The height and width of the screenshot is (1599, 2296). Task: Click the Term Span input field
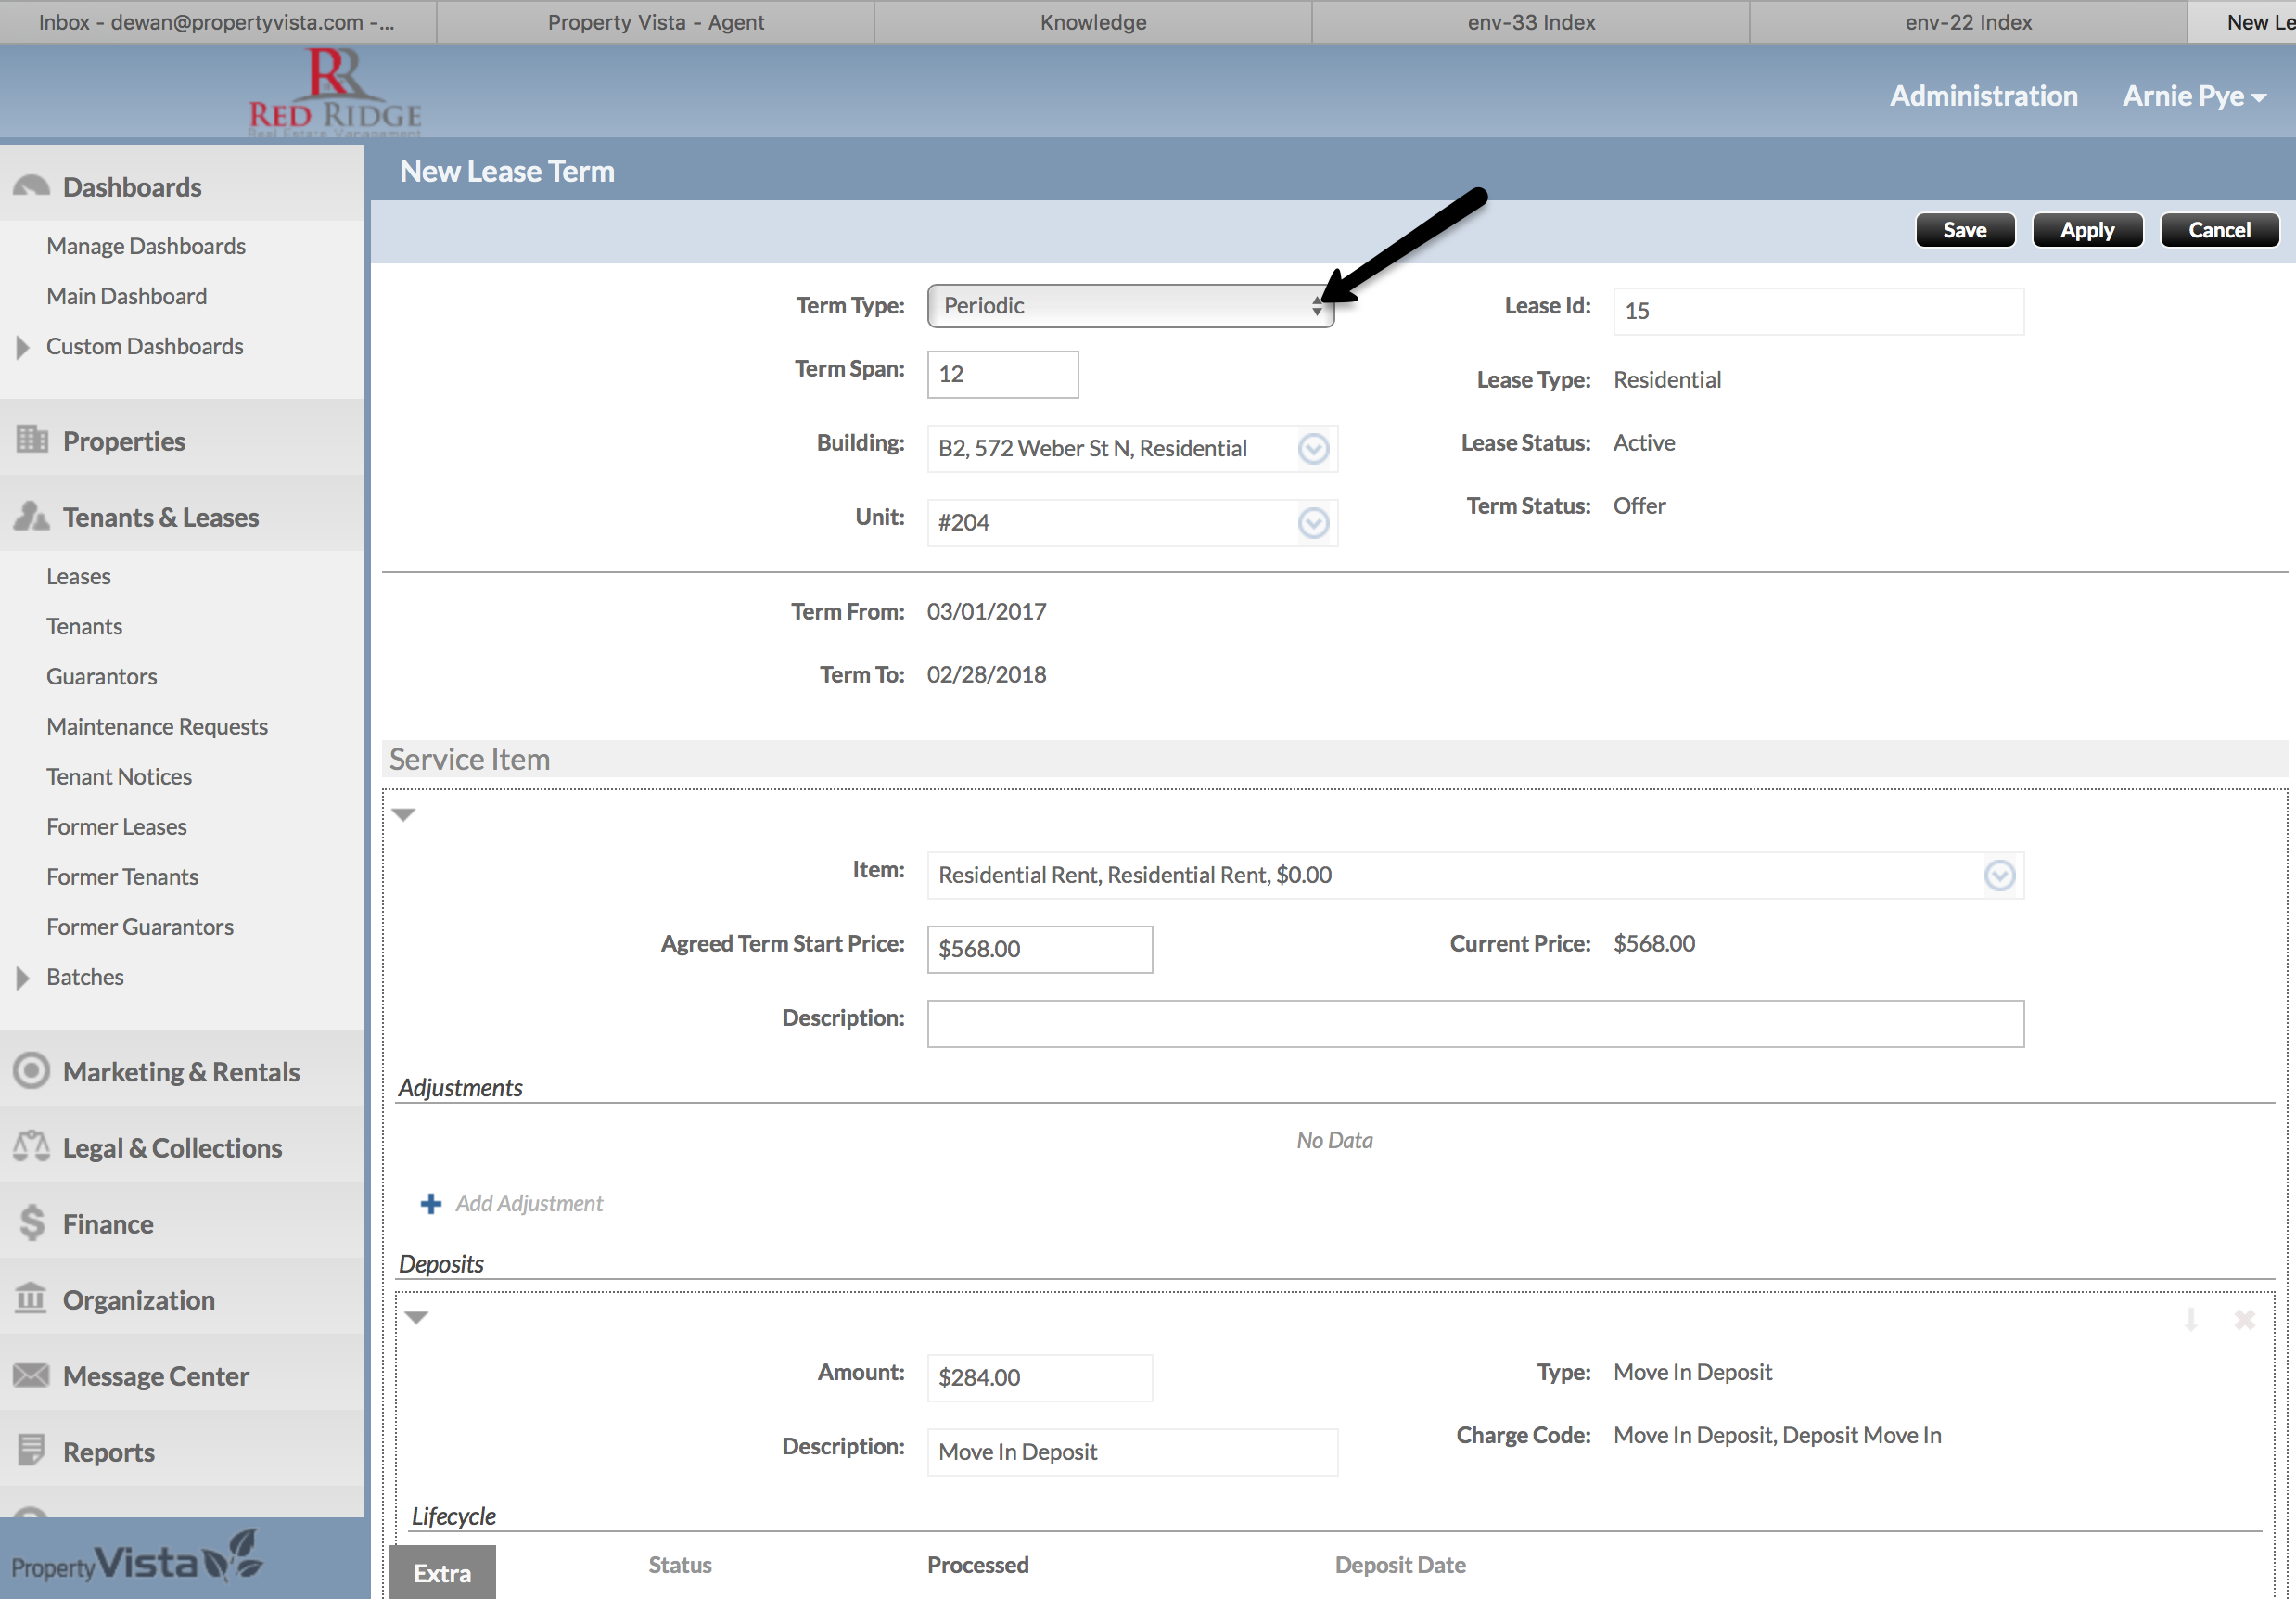[1002, 375]
